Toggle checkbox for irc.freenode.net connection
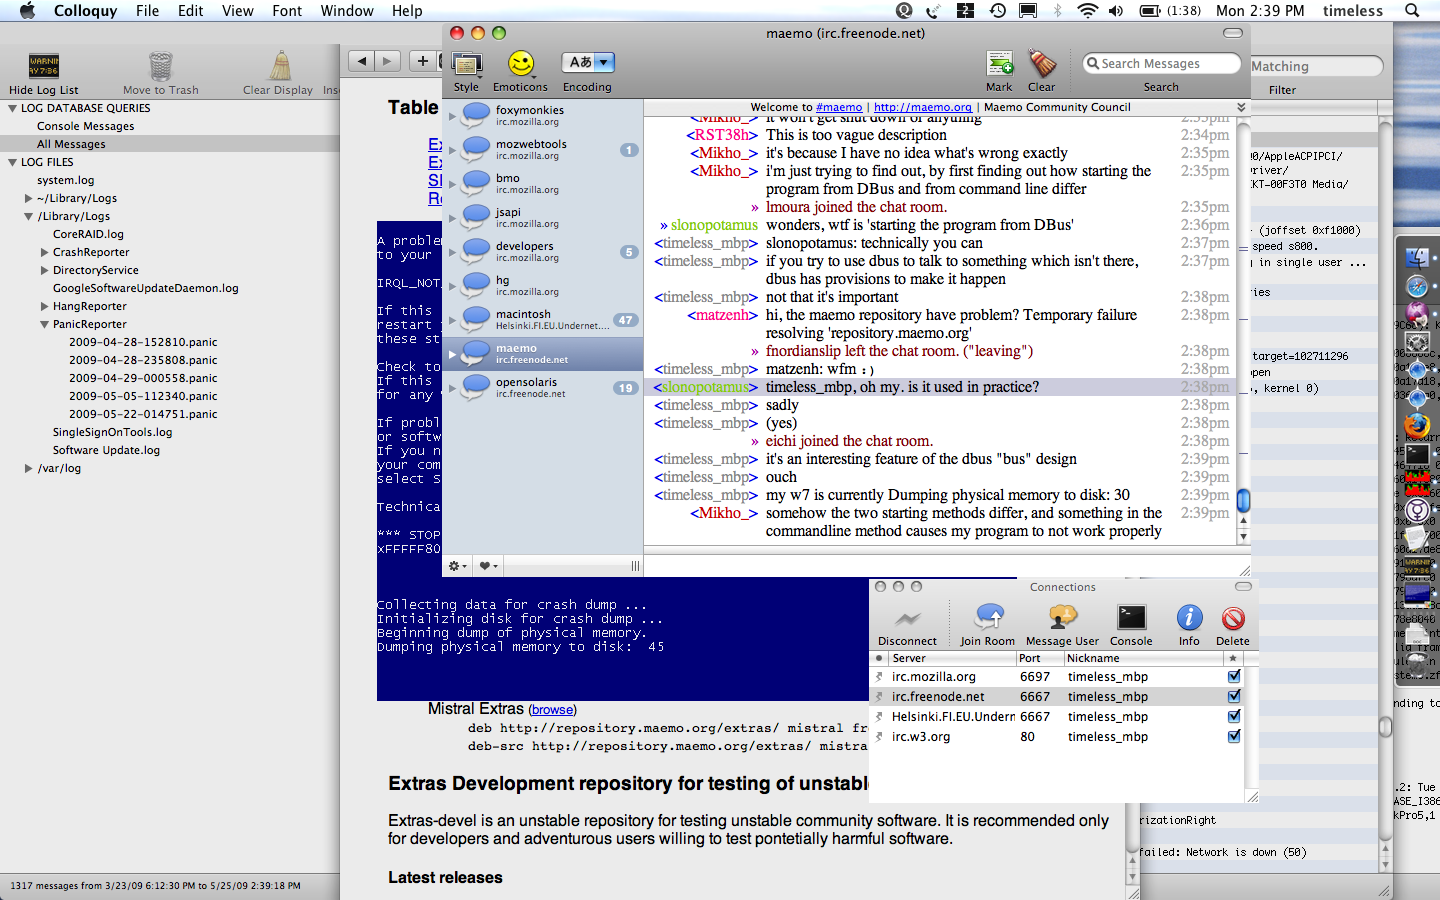The image size is (1440, 900). (1234, 697)
